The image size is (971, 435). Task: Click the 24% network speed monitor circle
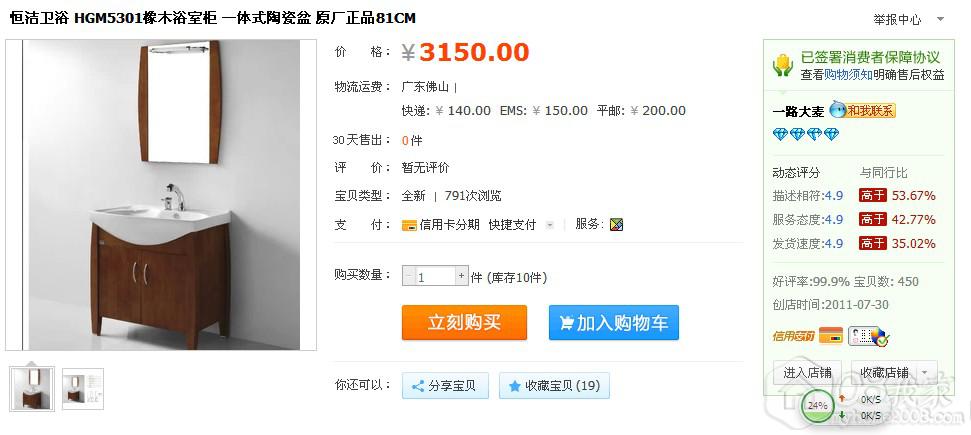tap(817, 405)
